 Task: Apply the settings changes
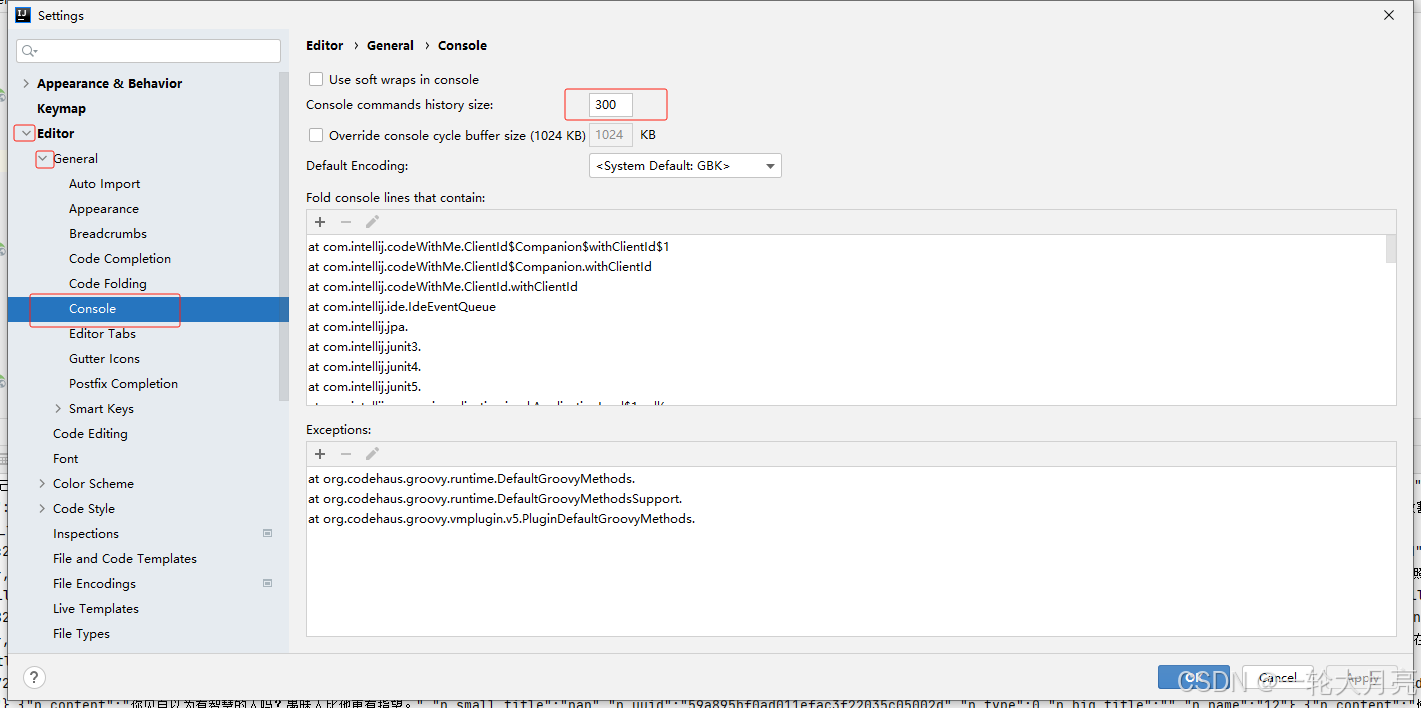coord(1361,677)
